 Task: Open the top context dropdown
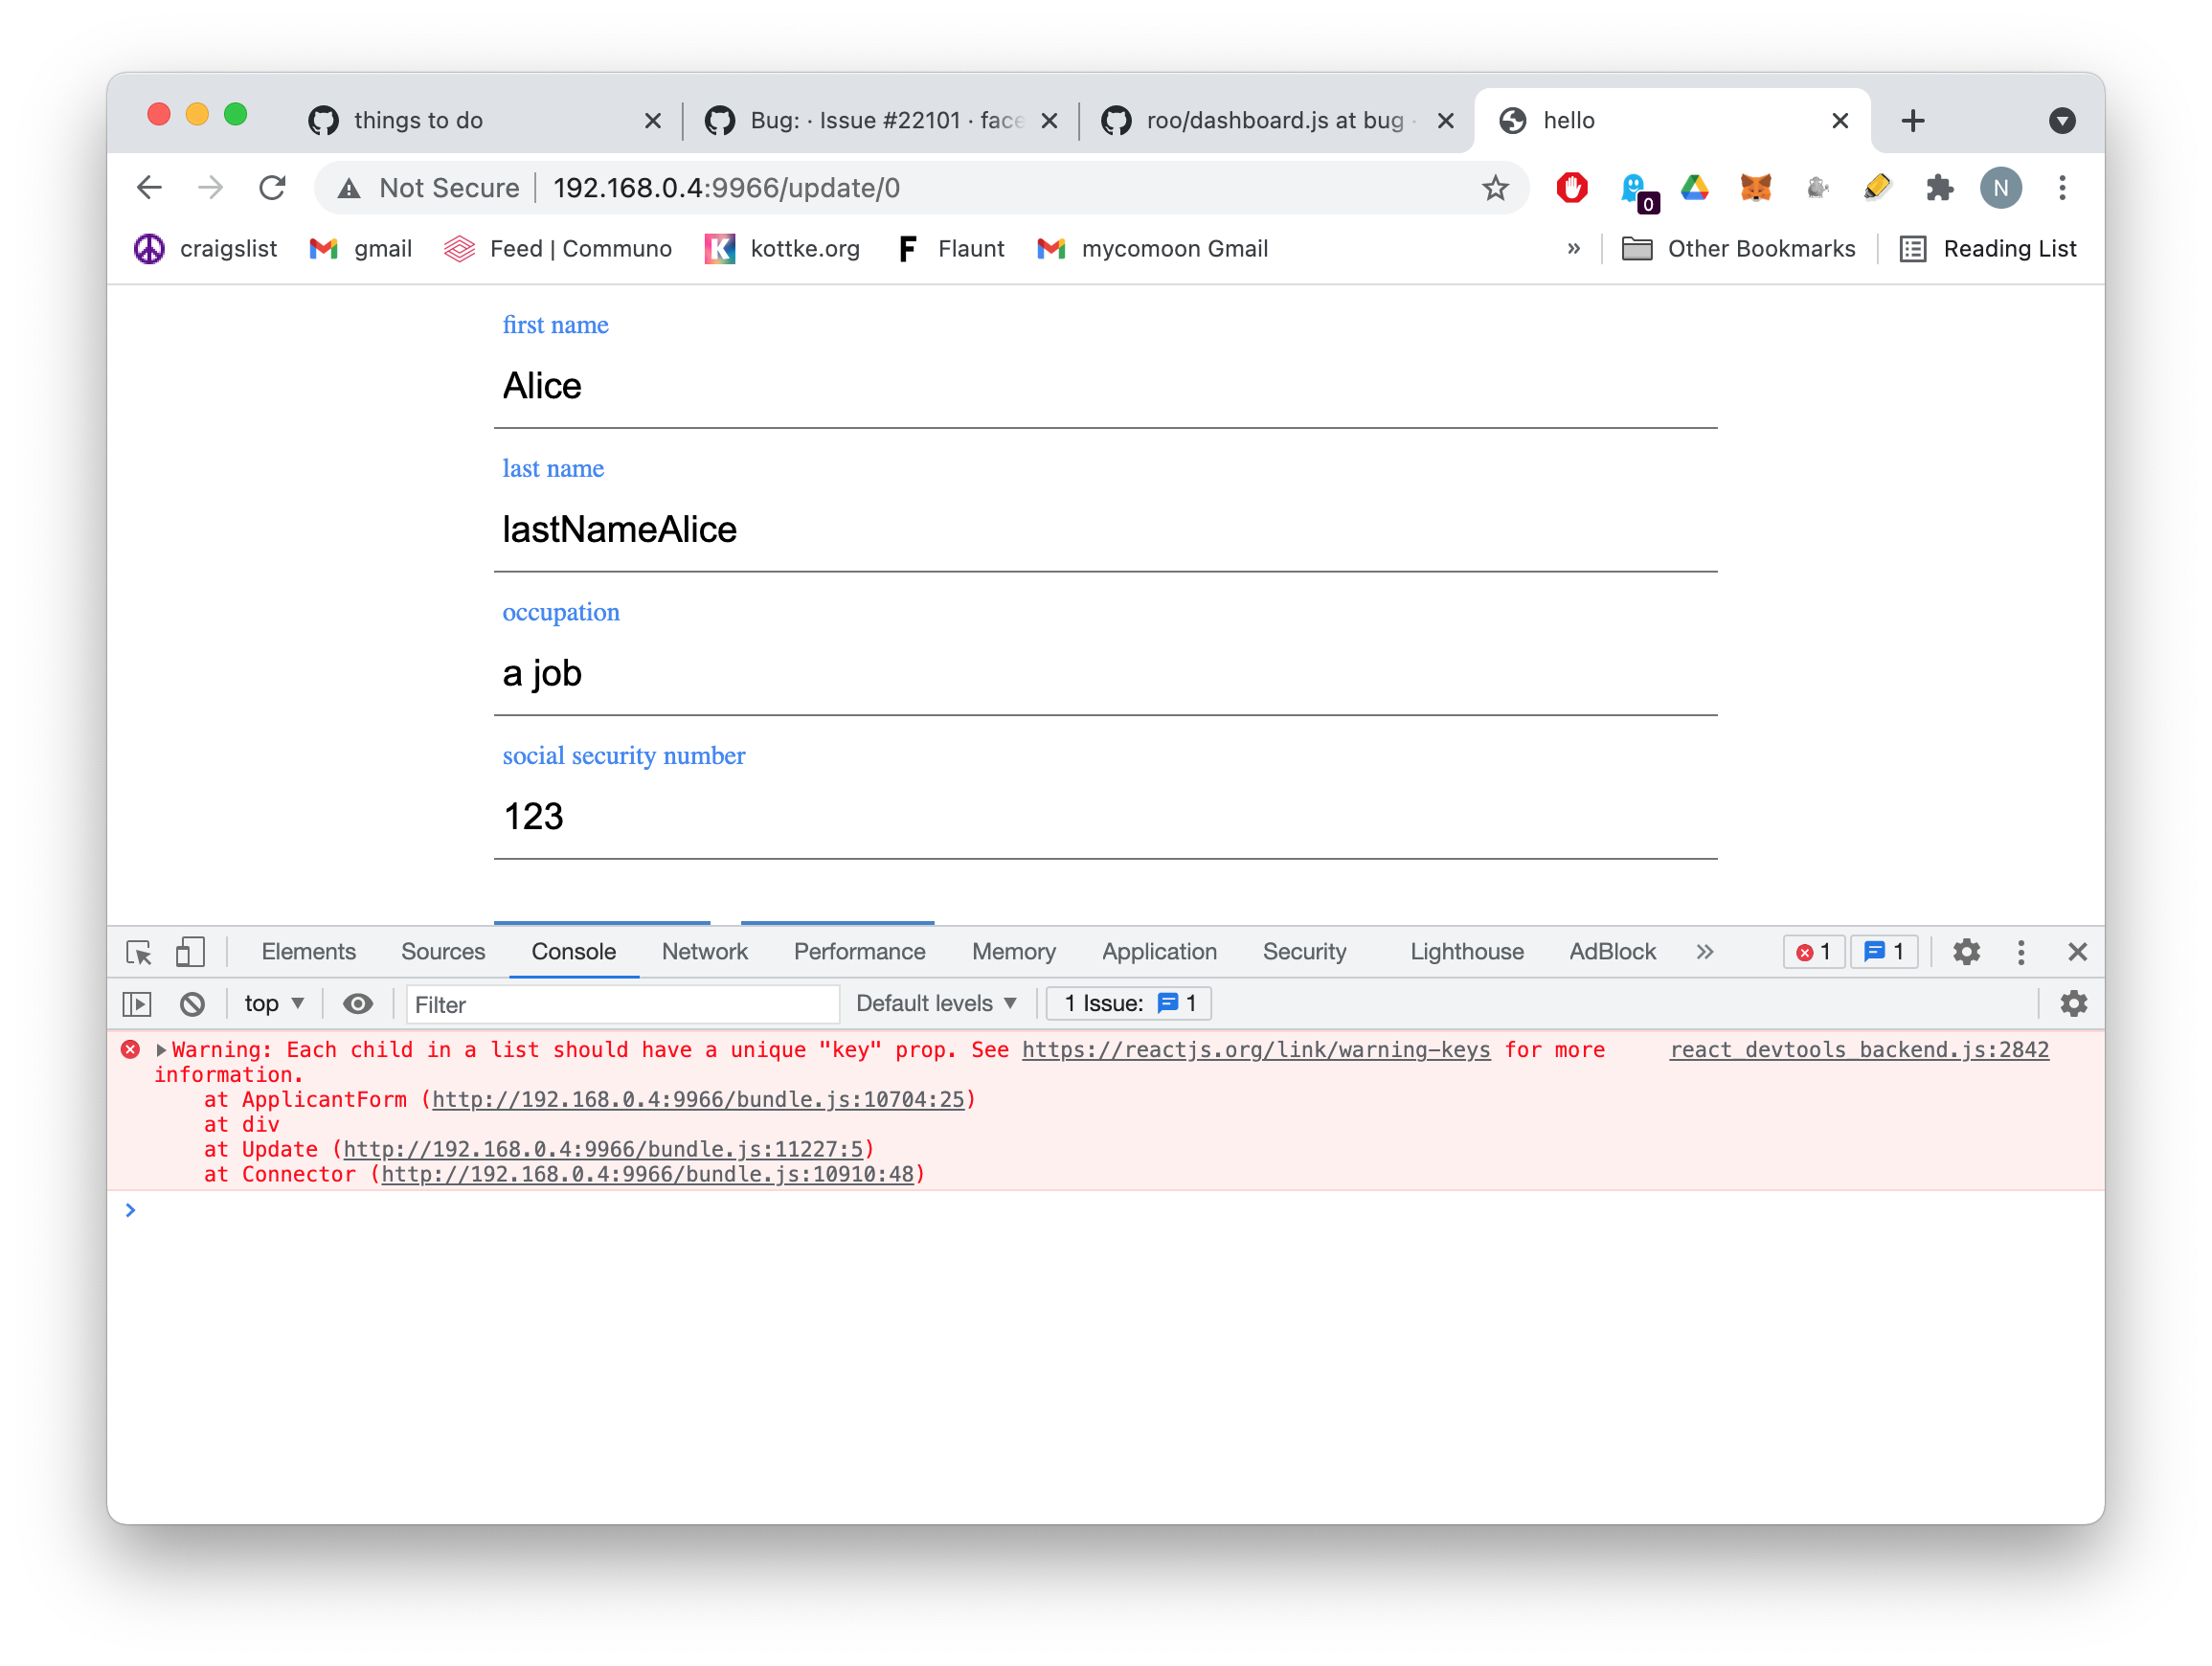tap(274, 1004)
